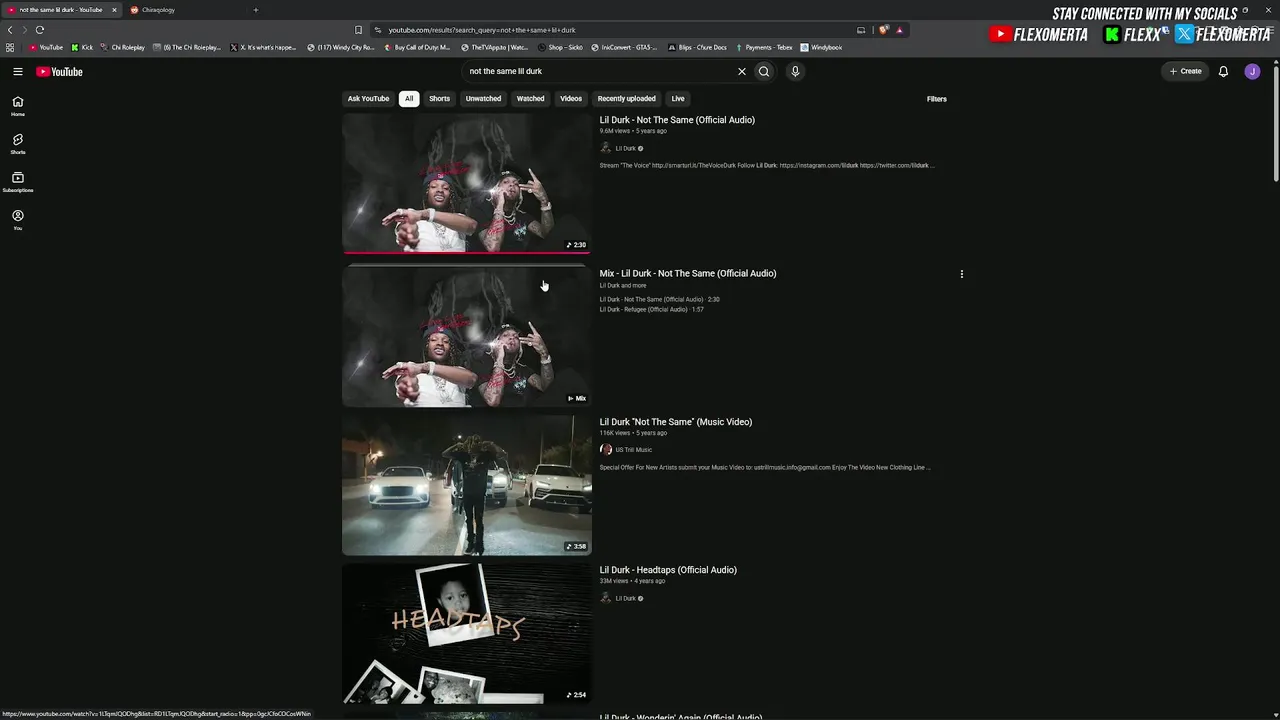Go to Home in YouTube sidebar

pos(18,105)
